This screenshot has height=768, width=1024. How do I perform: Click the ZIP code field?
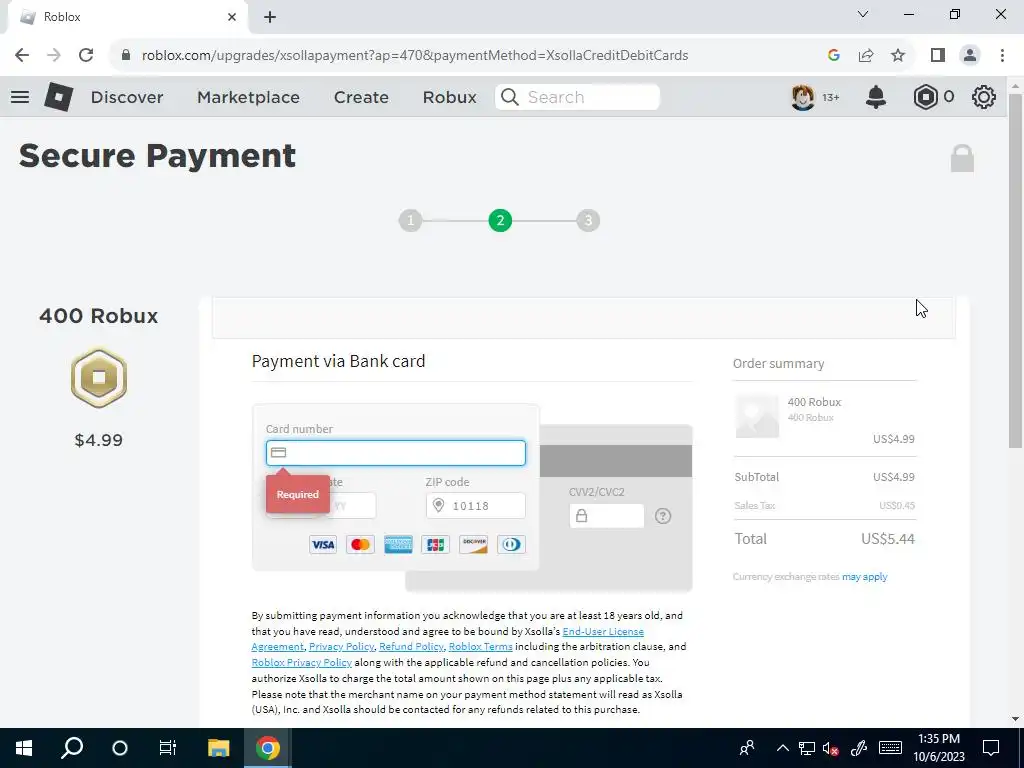coord(475,505)
